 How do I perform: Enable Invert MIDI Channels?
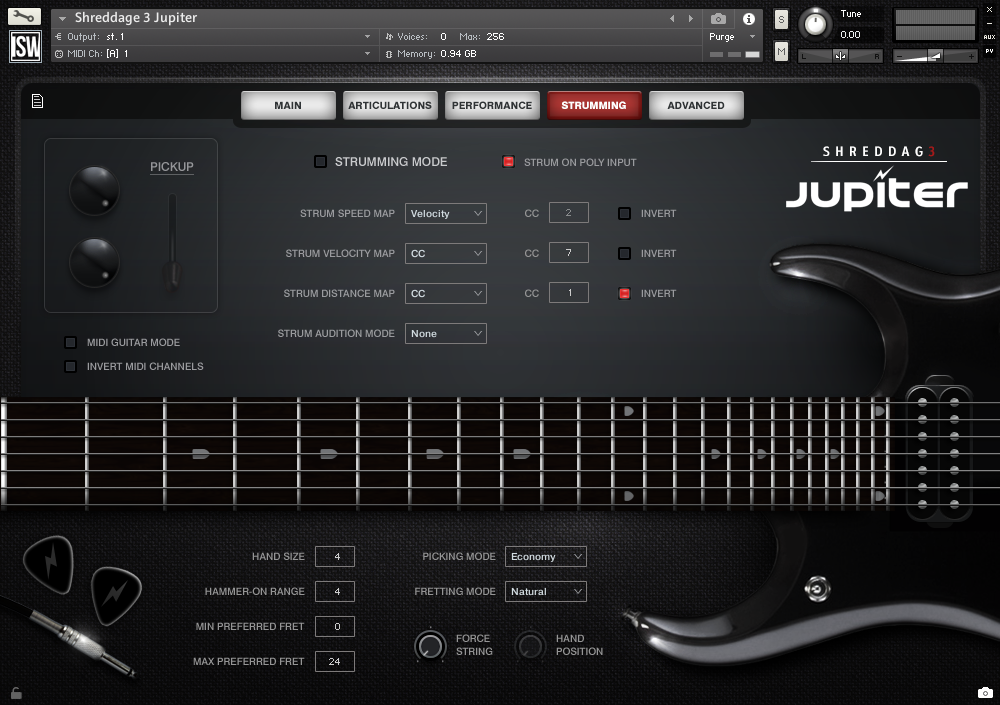coord(70,366)
